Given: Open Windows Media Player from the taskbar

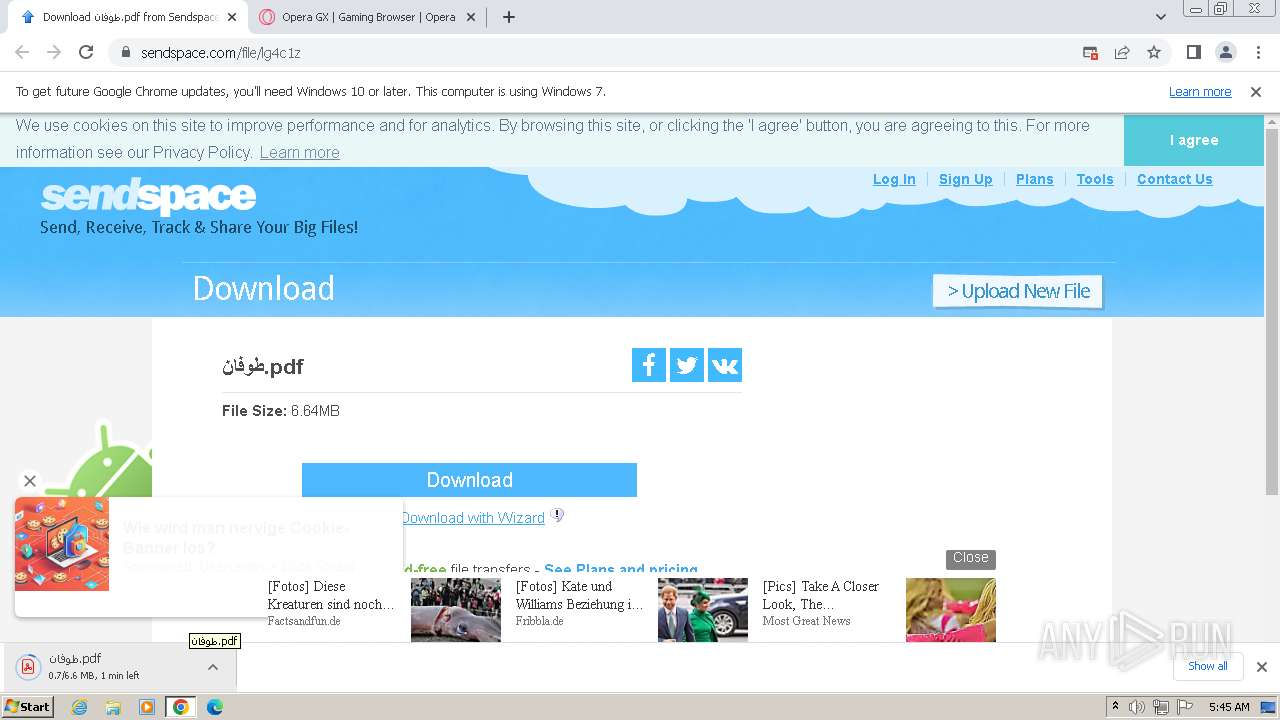Looking at the screenshot, I should click(x=147, y=707).
